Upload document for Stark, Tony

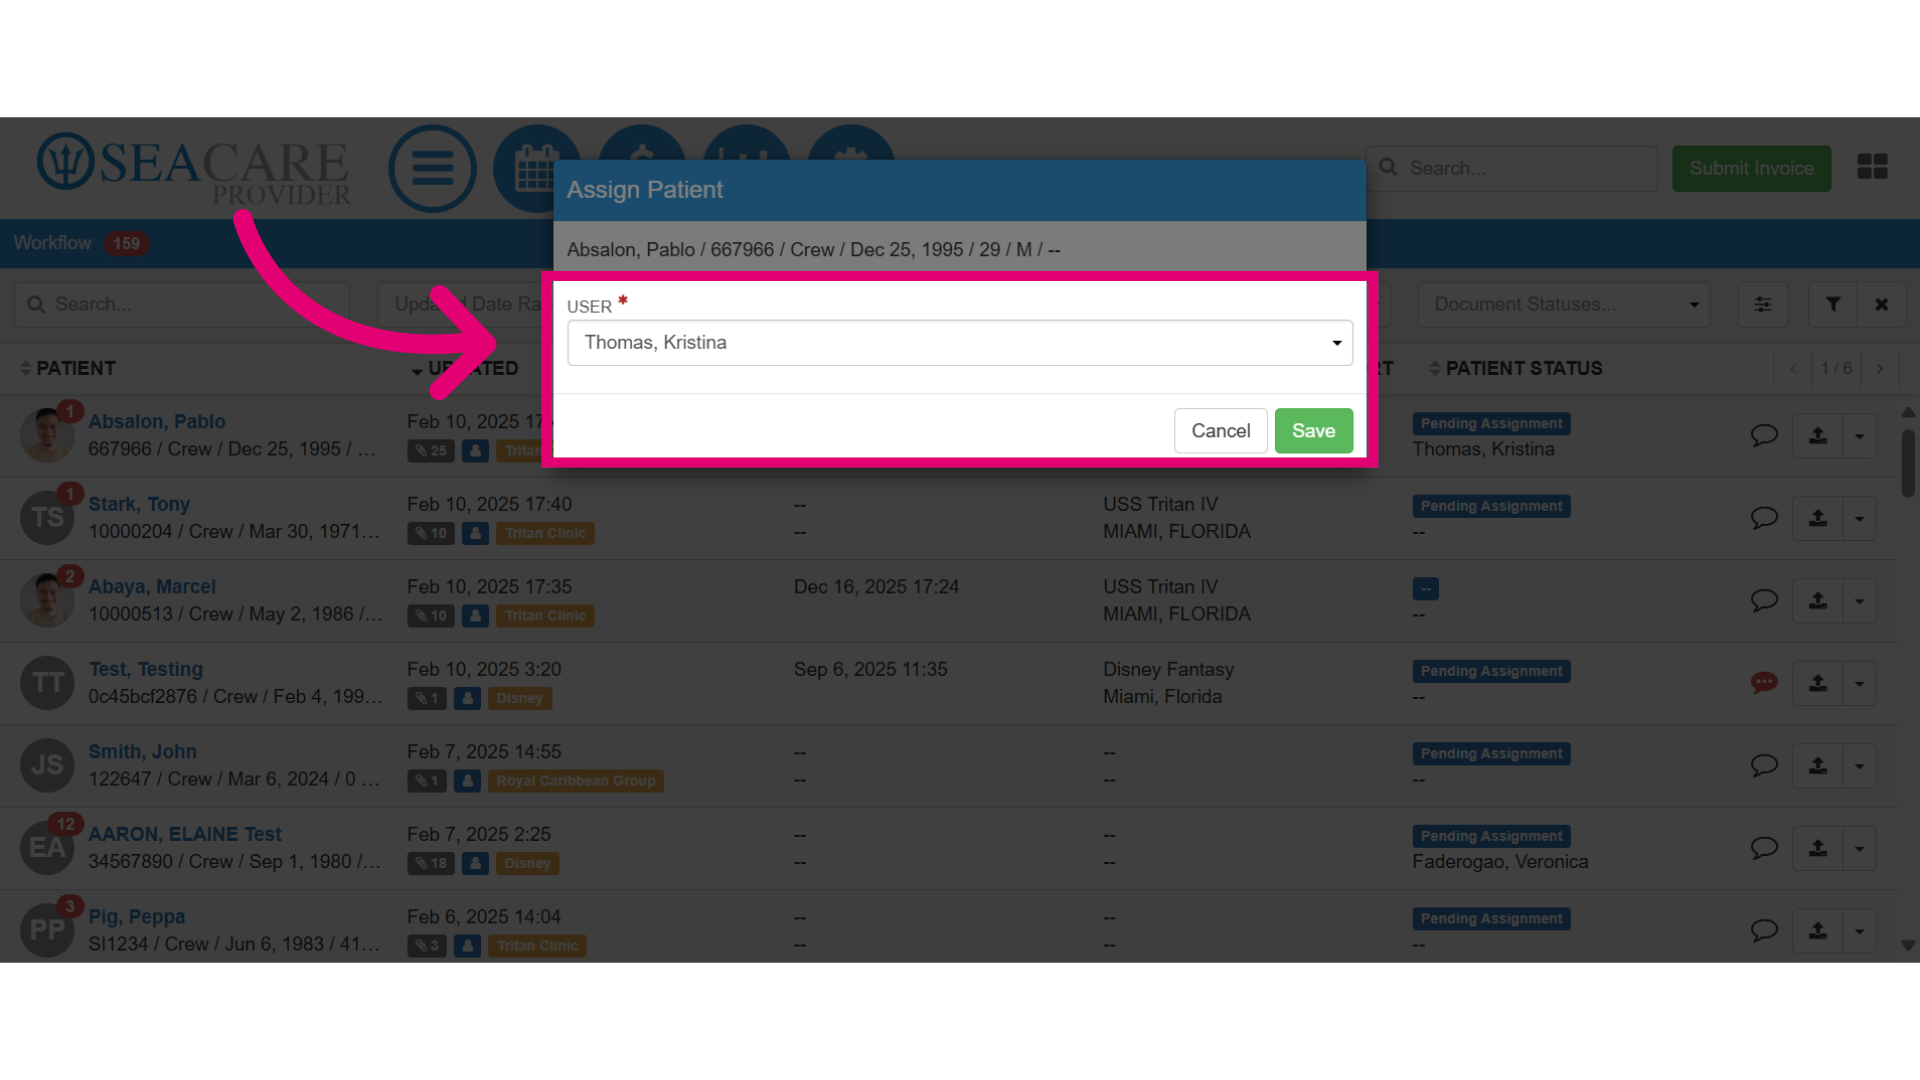[1817, 518]
